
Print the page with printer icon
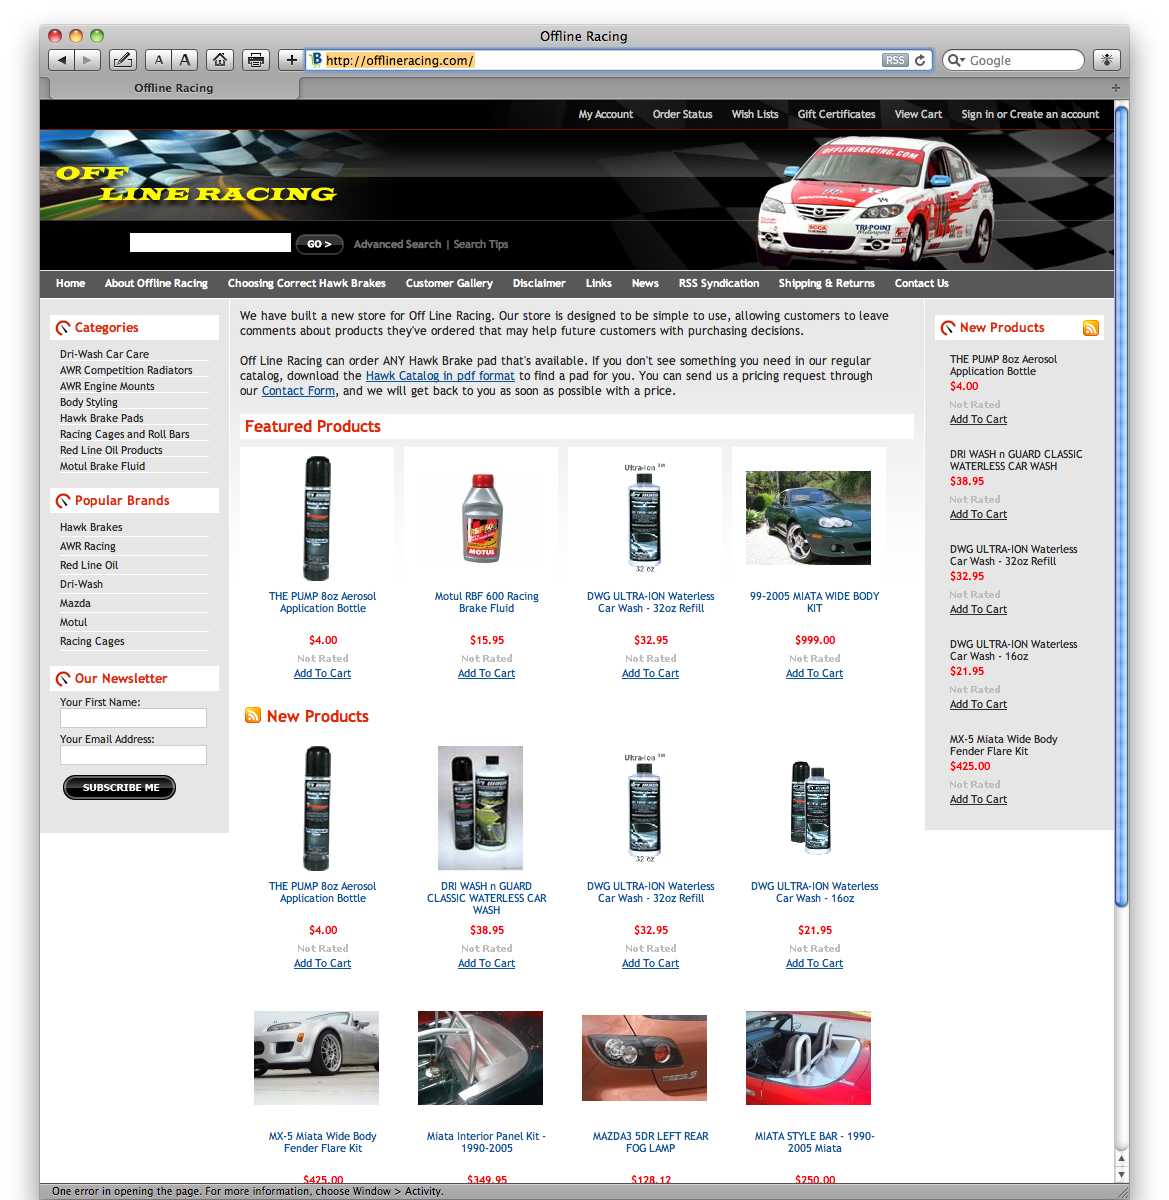click(256, 60)
